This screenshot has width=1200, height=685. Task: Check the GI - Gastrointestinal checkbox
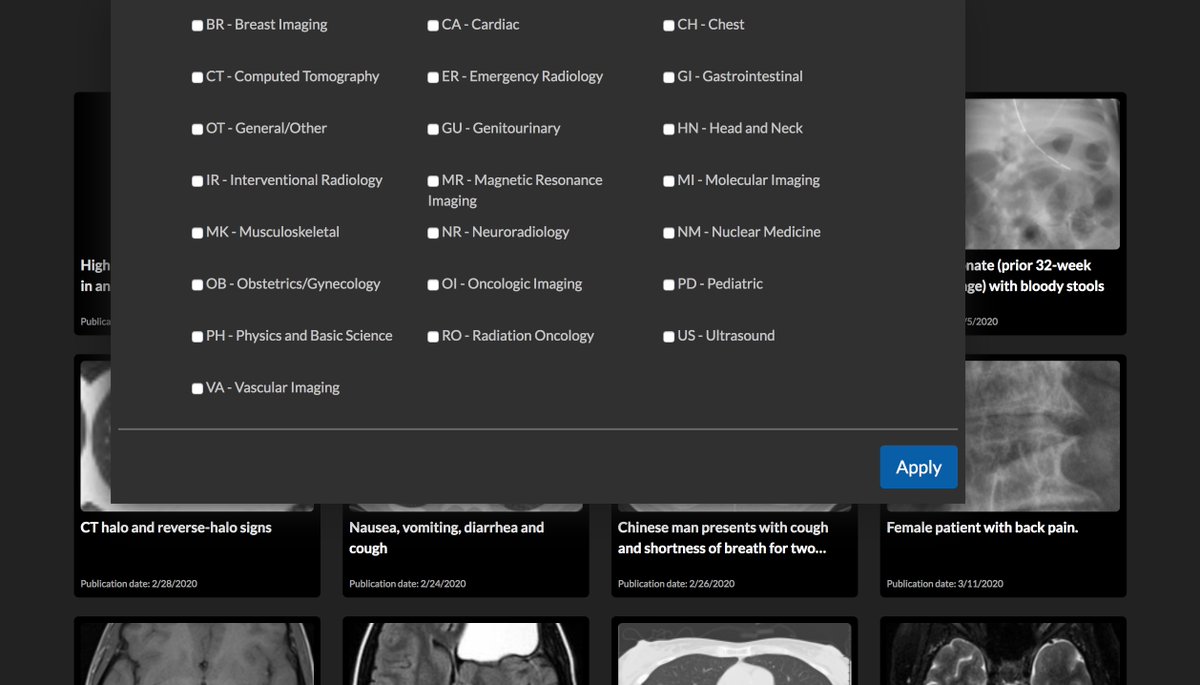tap(669, 77)
